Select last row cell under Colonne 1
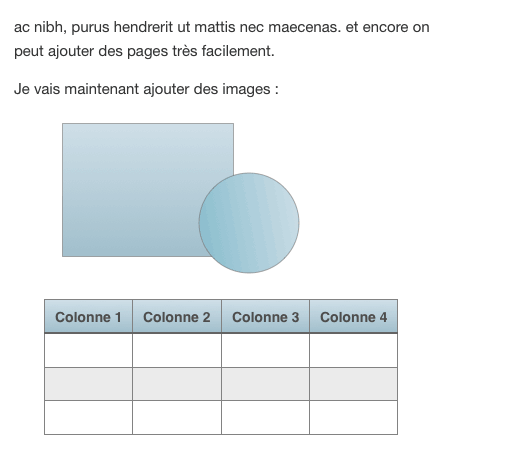 (x=88, y=417)
